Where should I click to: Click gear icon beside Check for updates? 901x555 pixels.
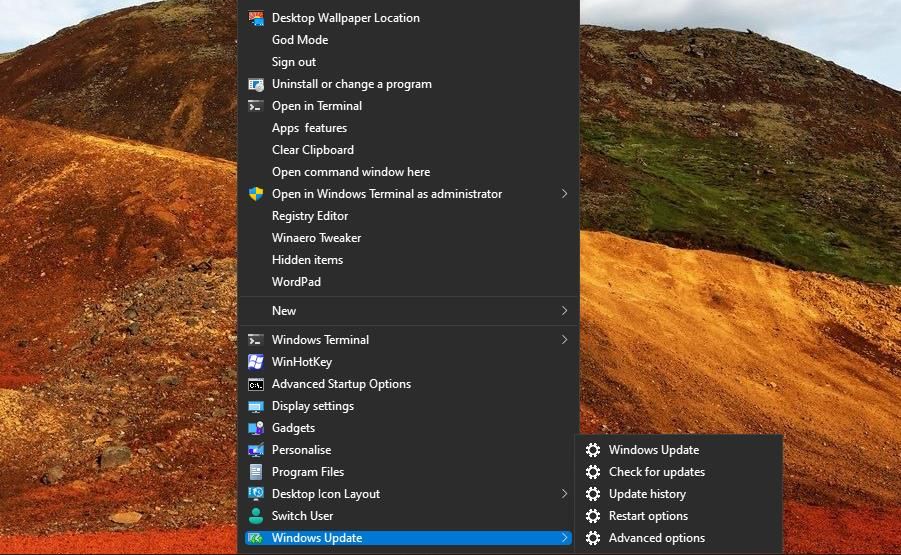pos(593,472)
